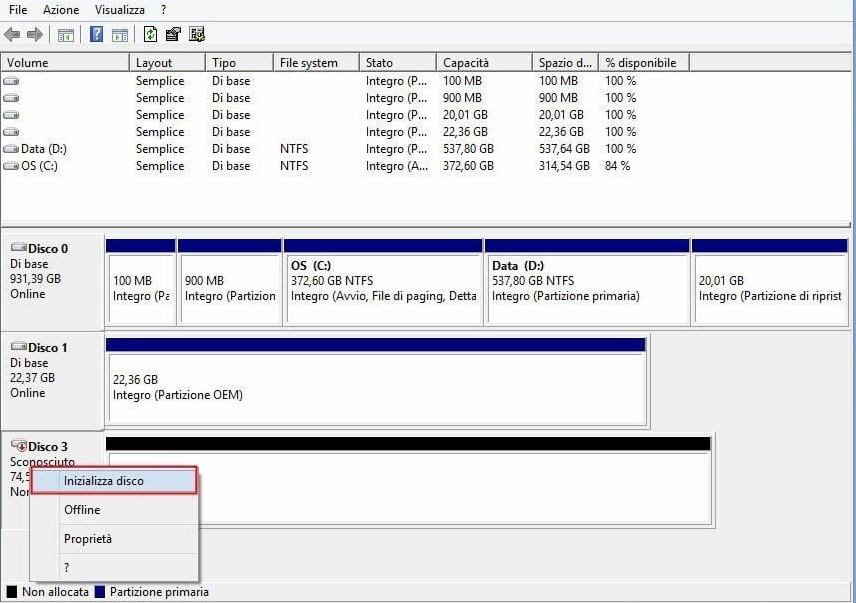Click the export list toolbar icon
856x603 pixels.
[173, 33]
